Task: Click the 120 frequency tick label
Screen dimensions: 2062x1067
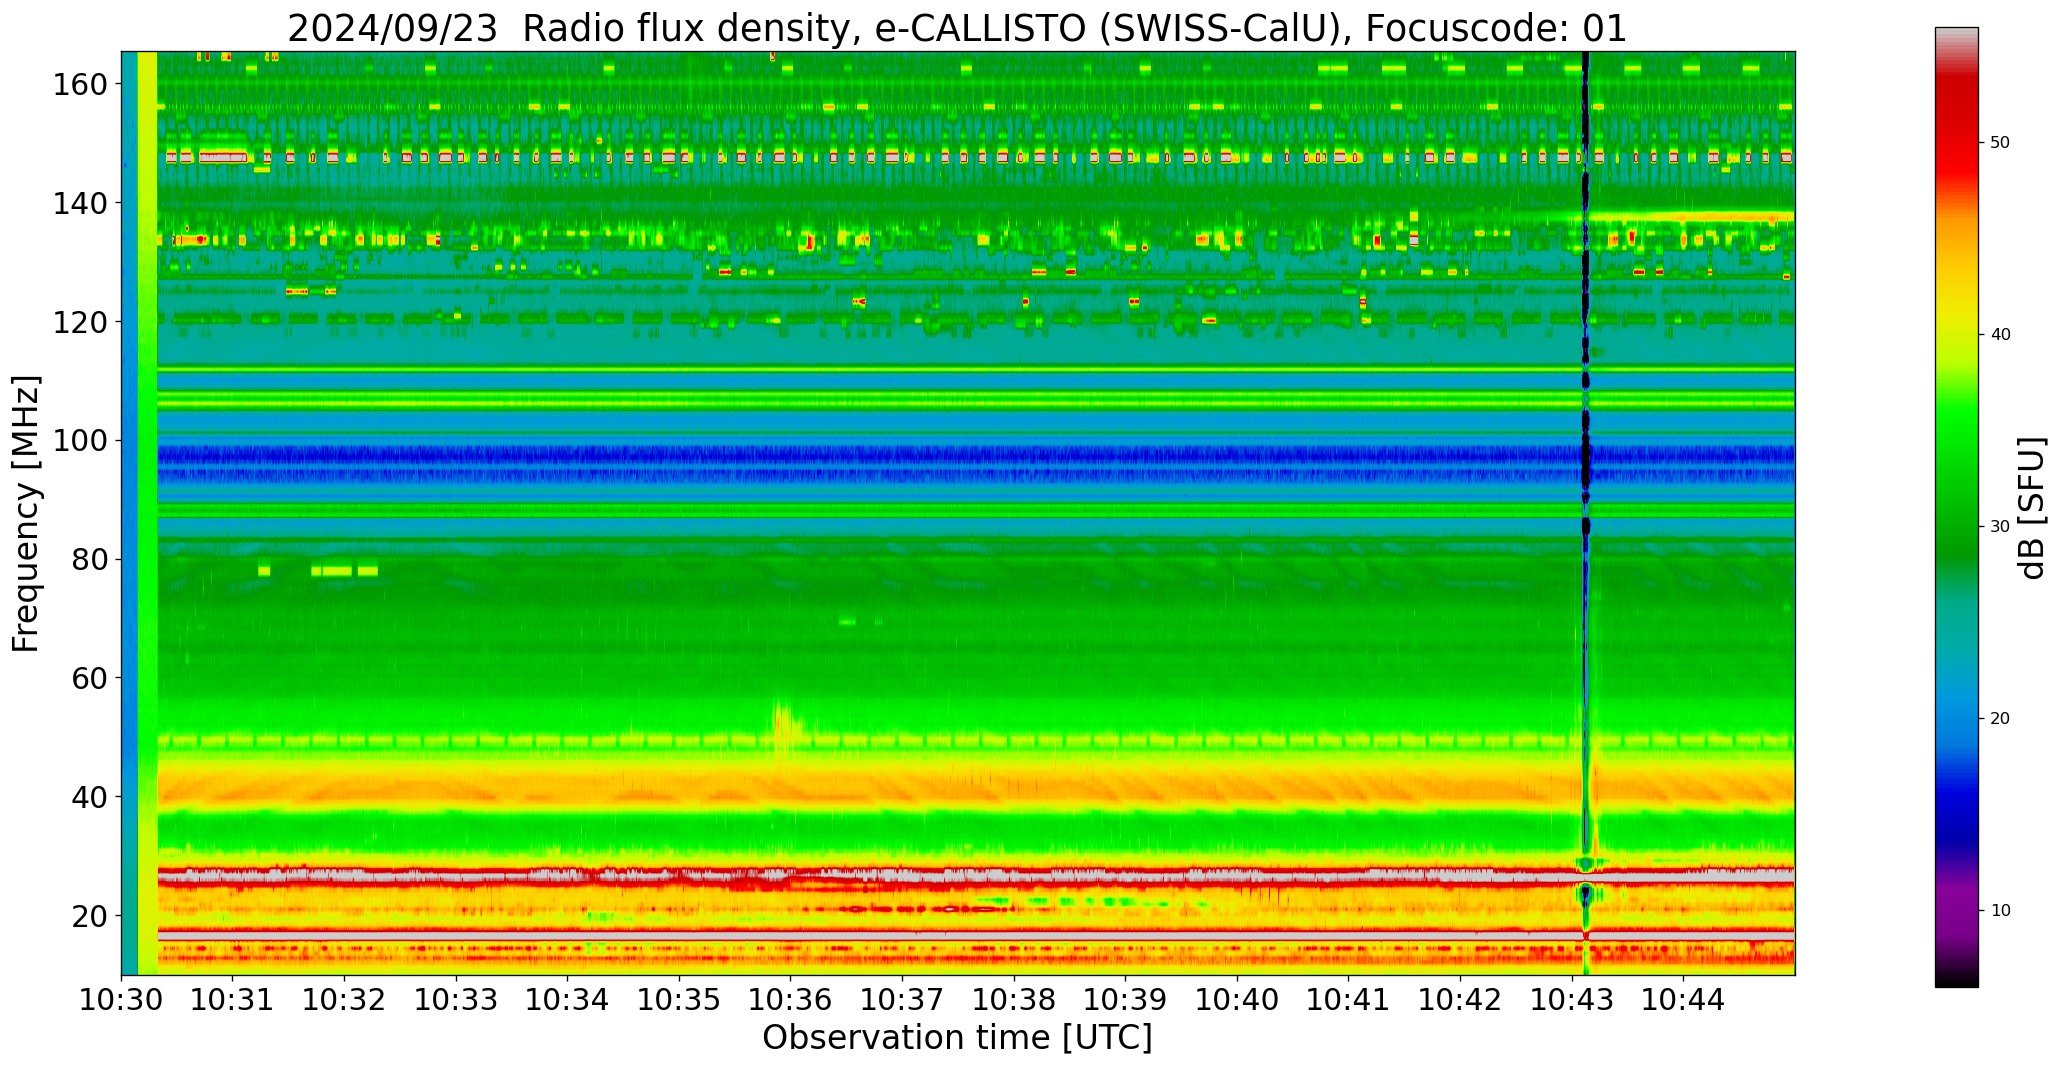Action: pyautogui.click(x=79, y=322)
